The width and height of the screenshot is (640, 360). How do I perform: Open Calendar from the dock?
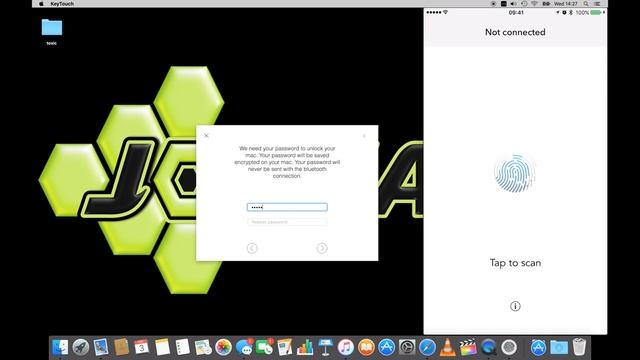tap(142, 347)
